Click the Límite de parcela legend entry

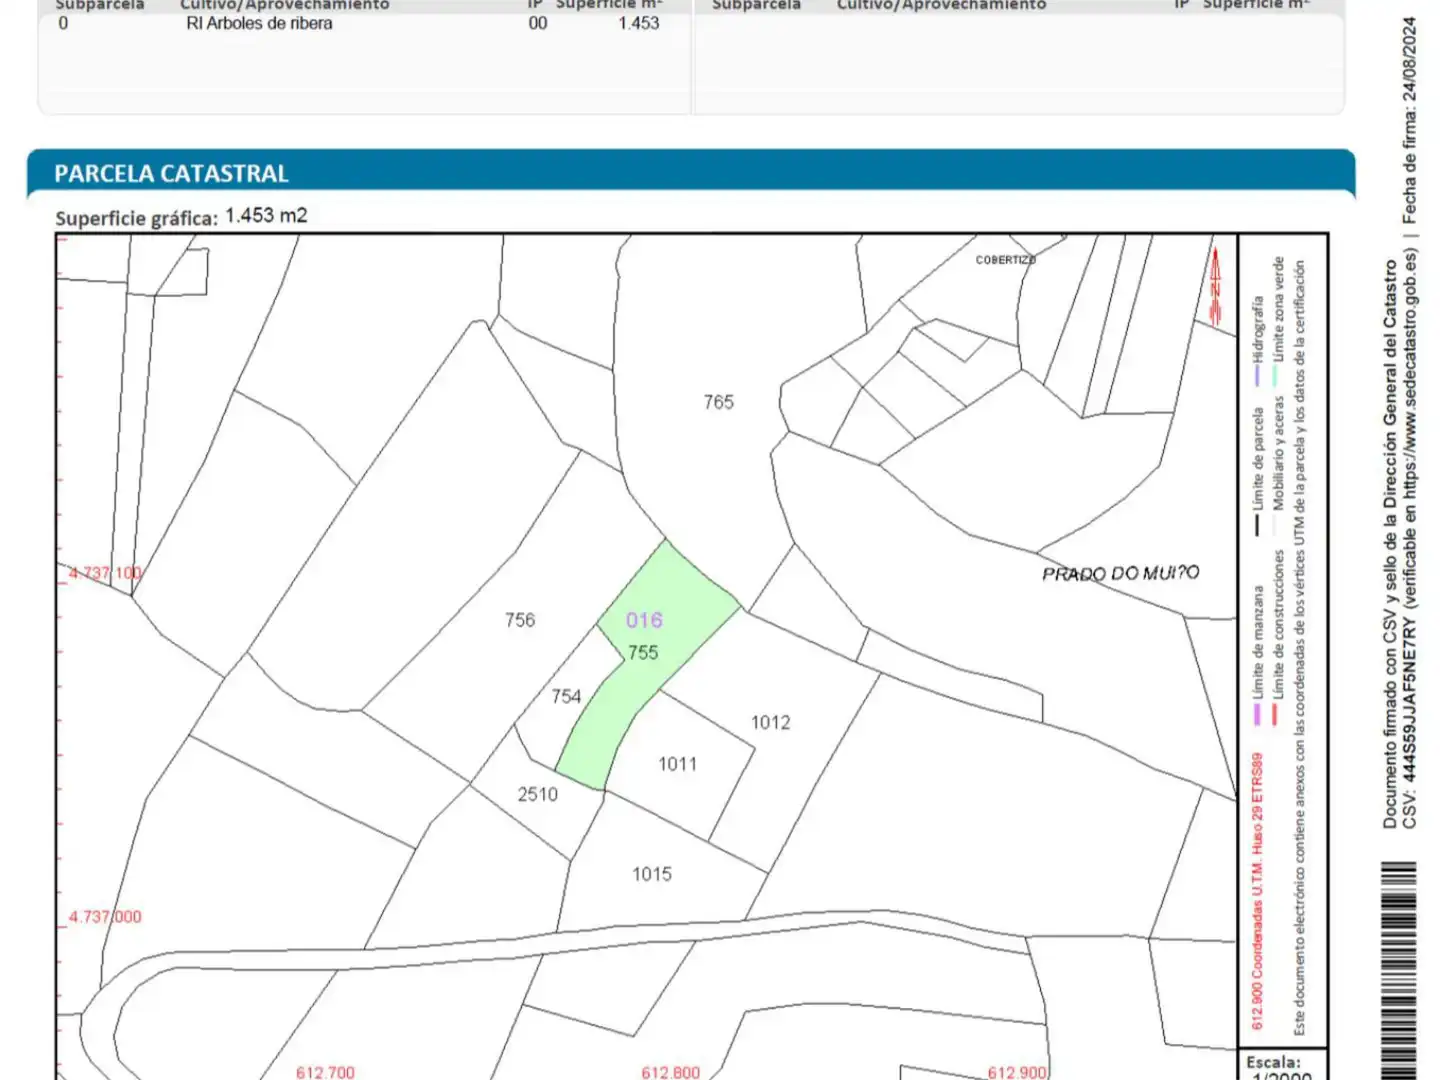(x=1258, y=470)
